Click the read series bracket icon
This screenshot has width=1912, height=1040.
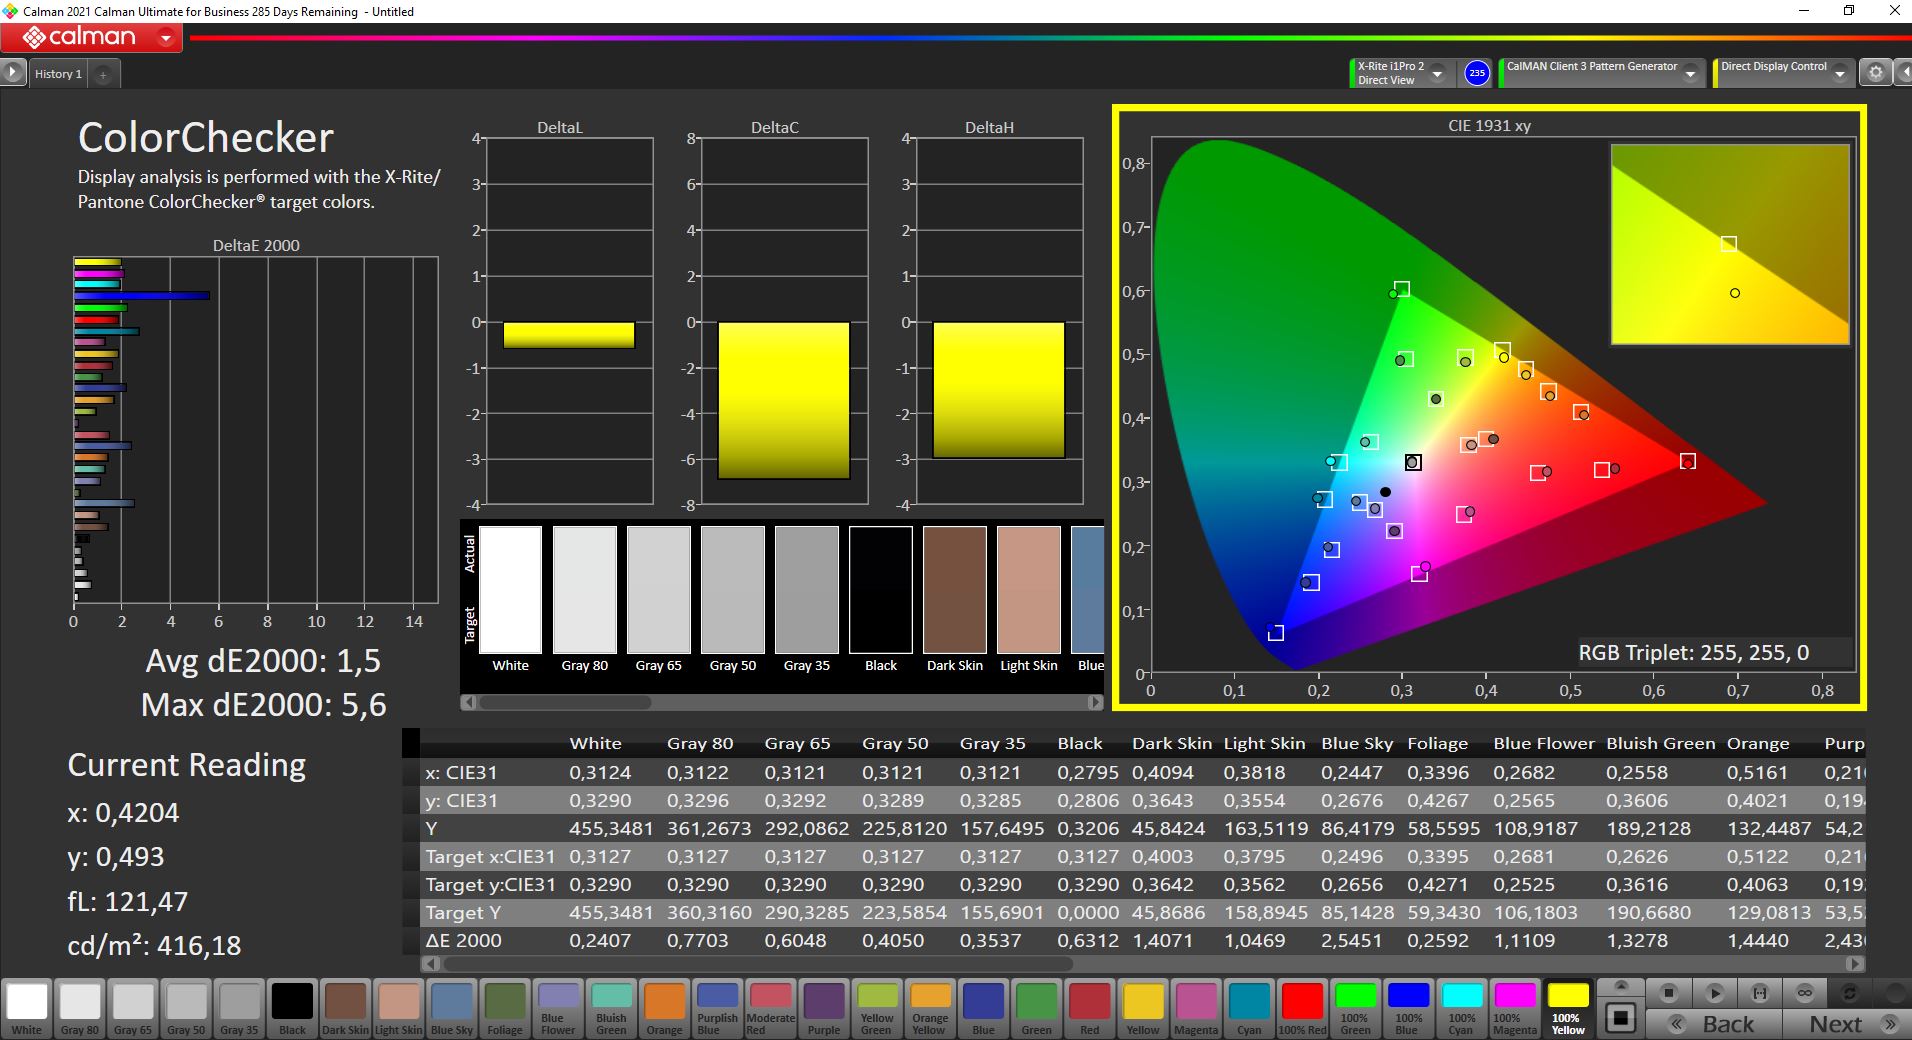(x=1760, y=993)
